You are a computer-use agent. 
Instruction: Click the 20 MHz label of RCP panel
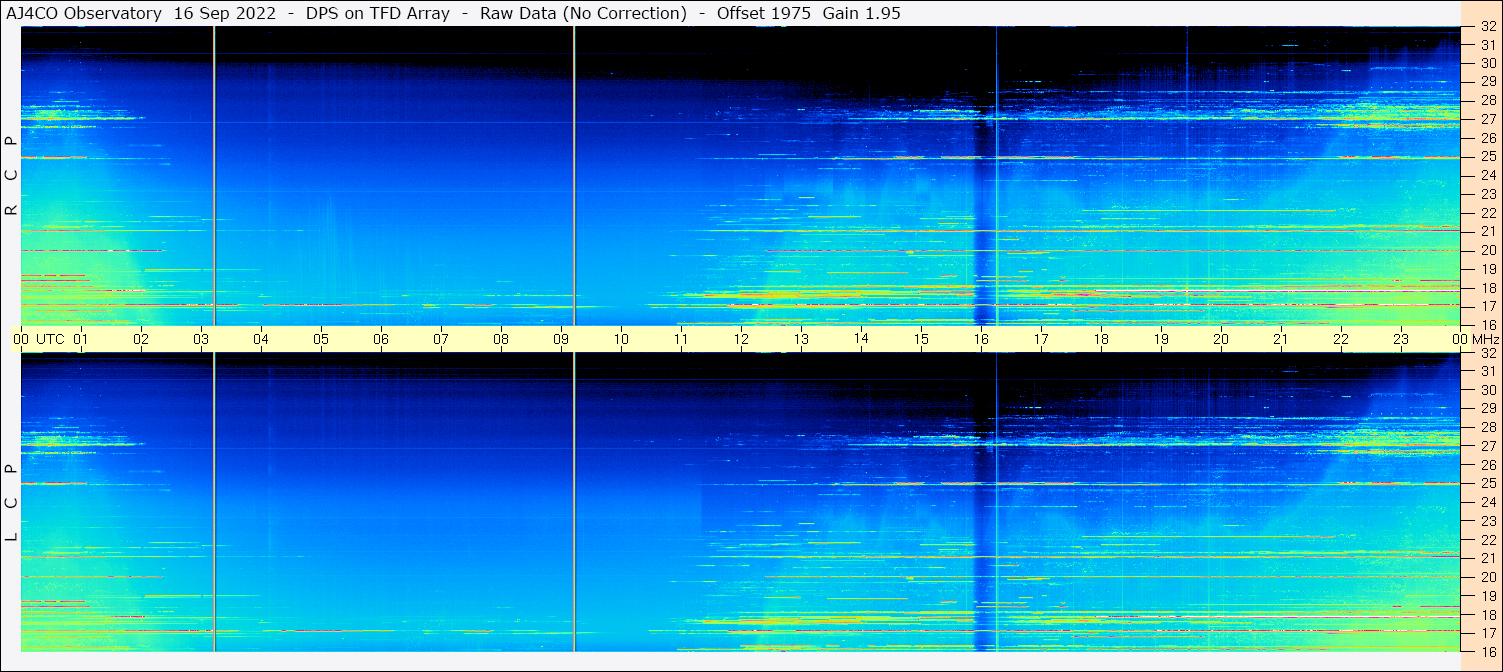[x=1487, y=250]
